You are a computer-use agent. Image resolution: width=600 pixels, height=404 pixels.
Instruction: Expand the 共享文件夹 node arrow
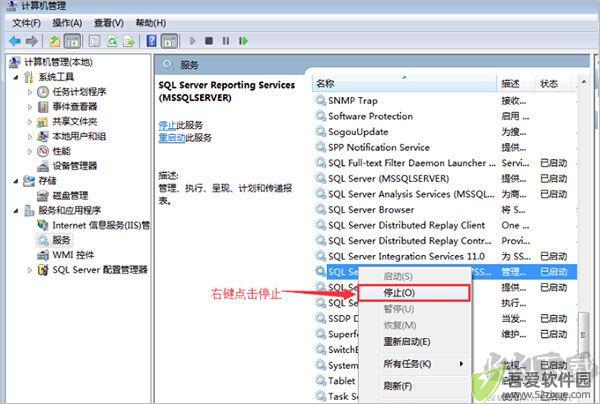tap(30, 122)
